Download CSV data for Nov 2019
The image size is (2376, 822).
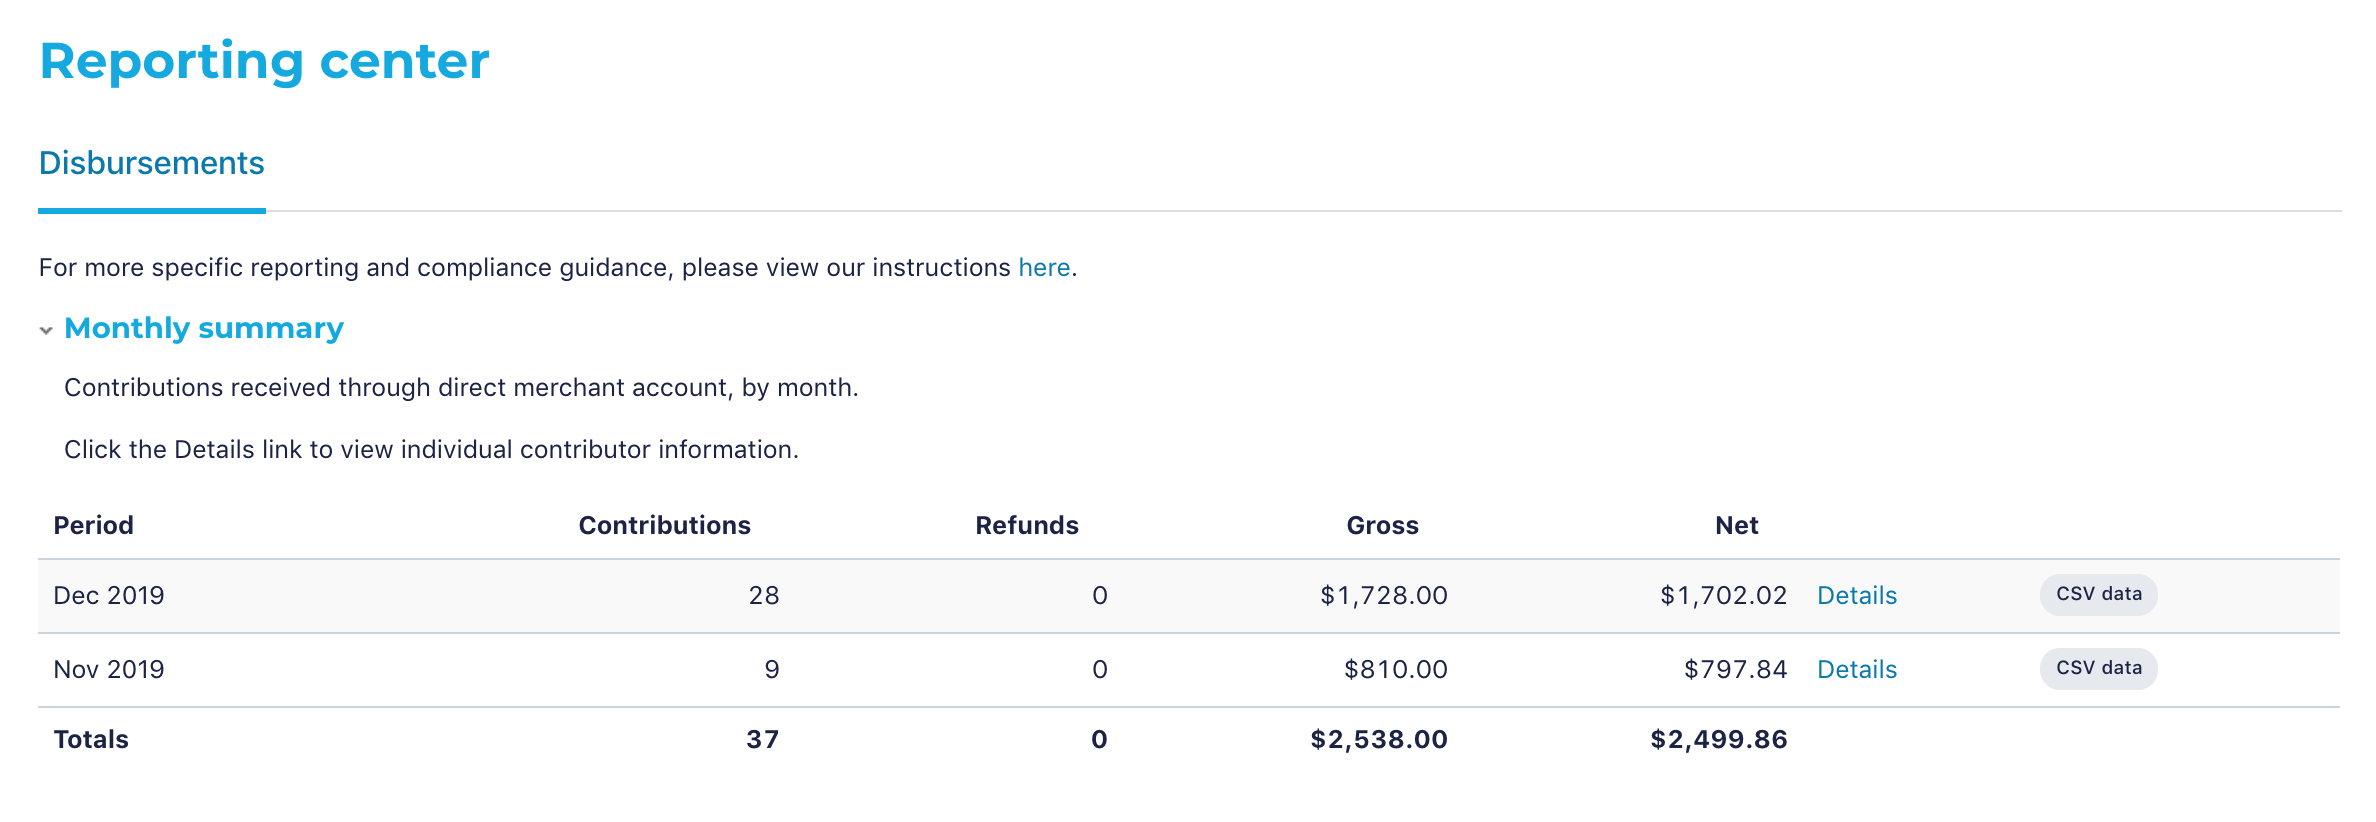(2099, 668)
